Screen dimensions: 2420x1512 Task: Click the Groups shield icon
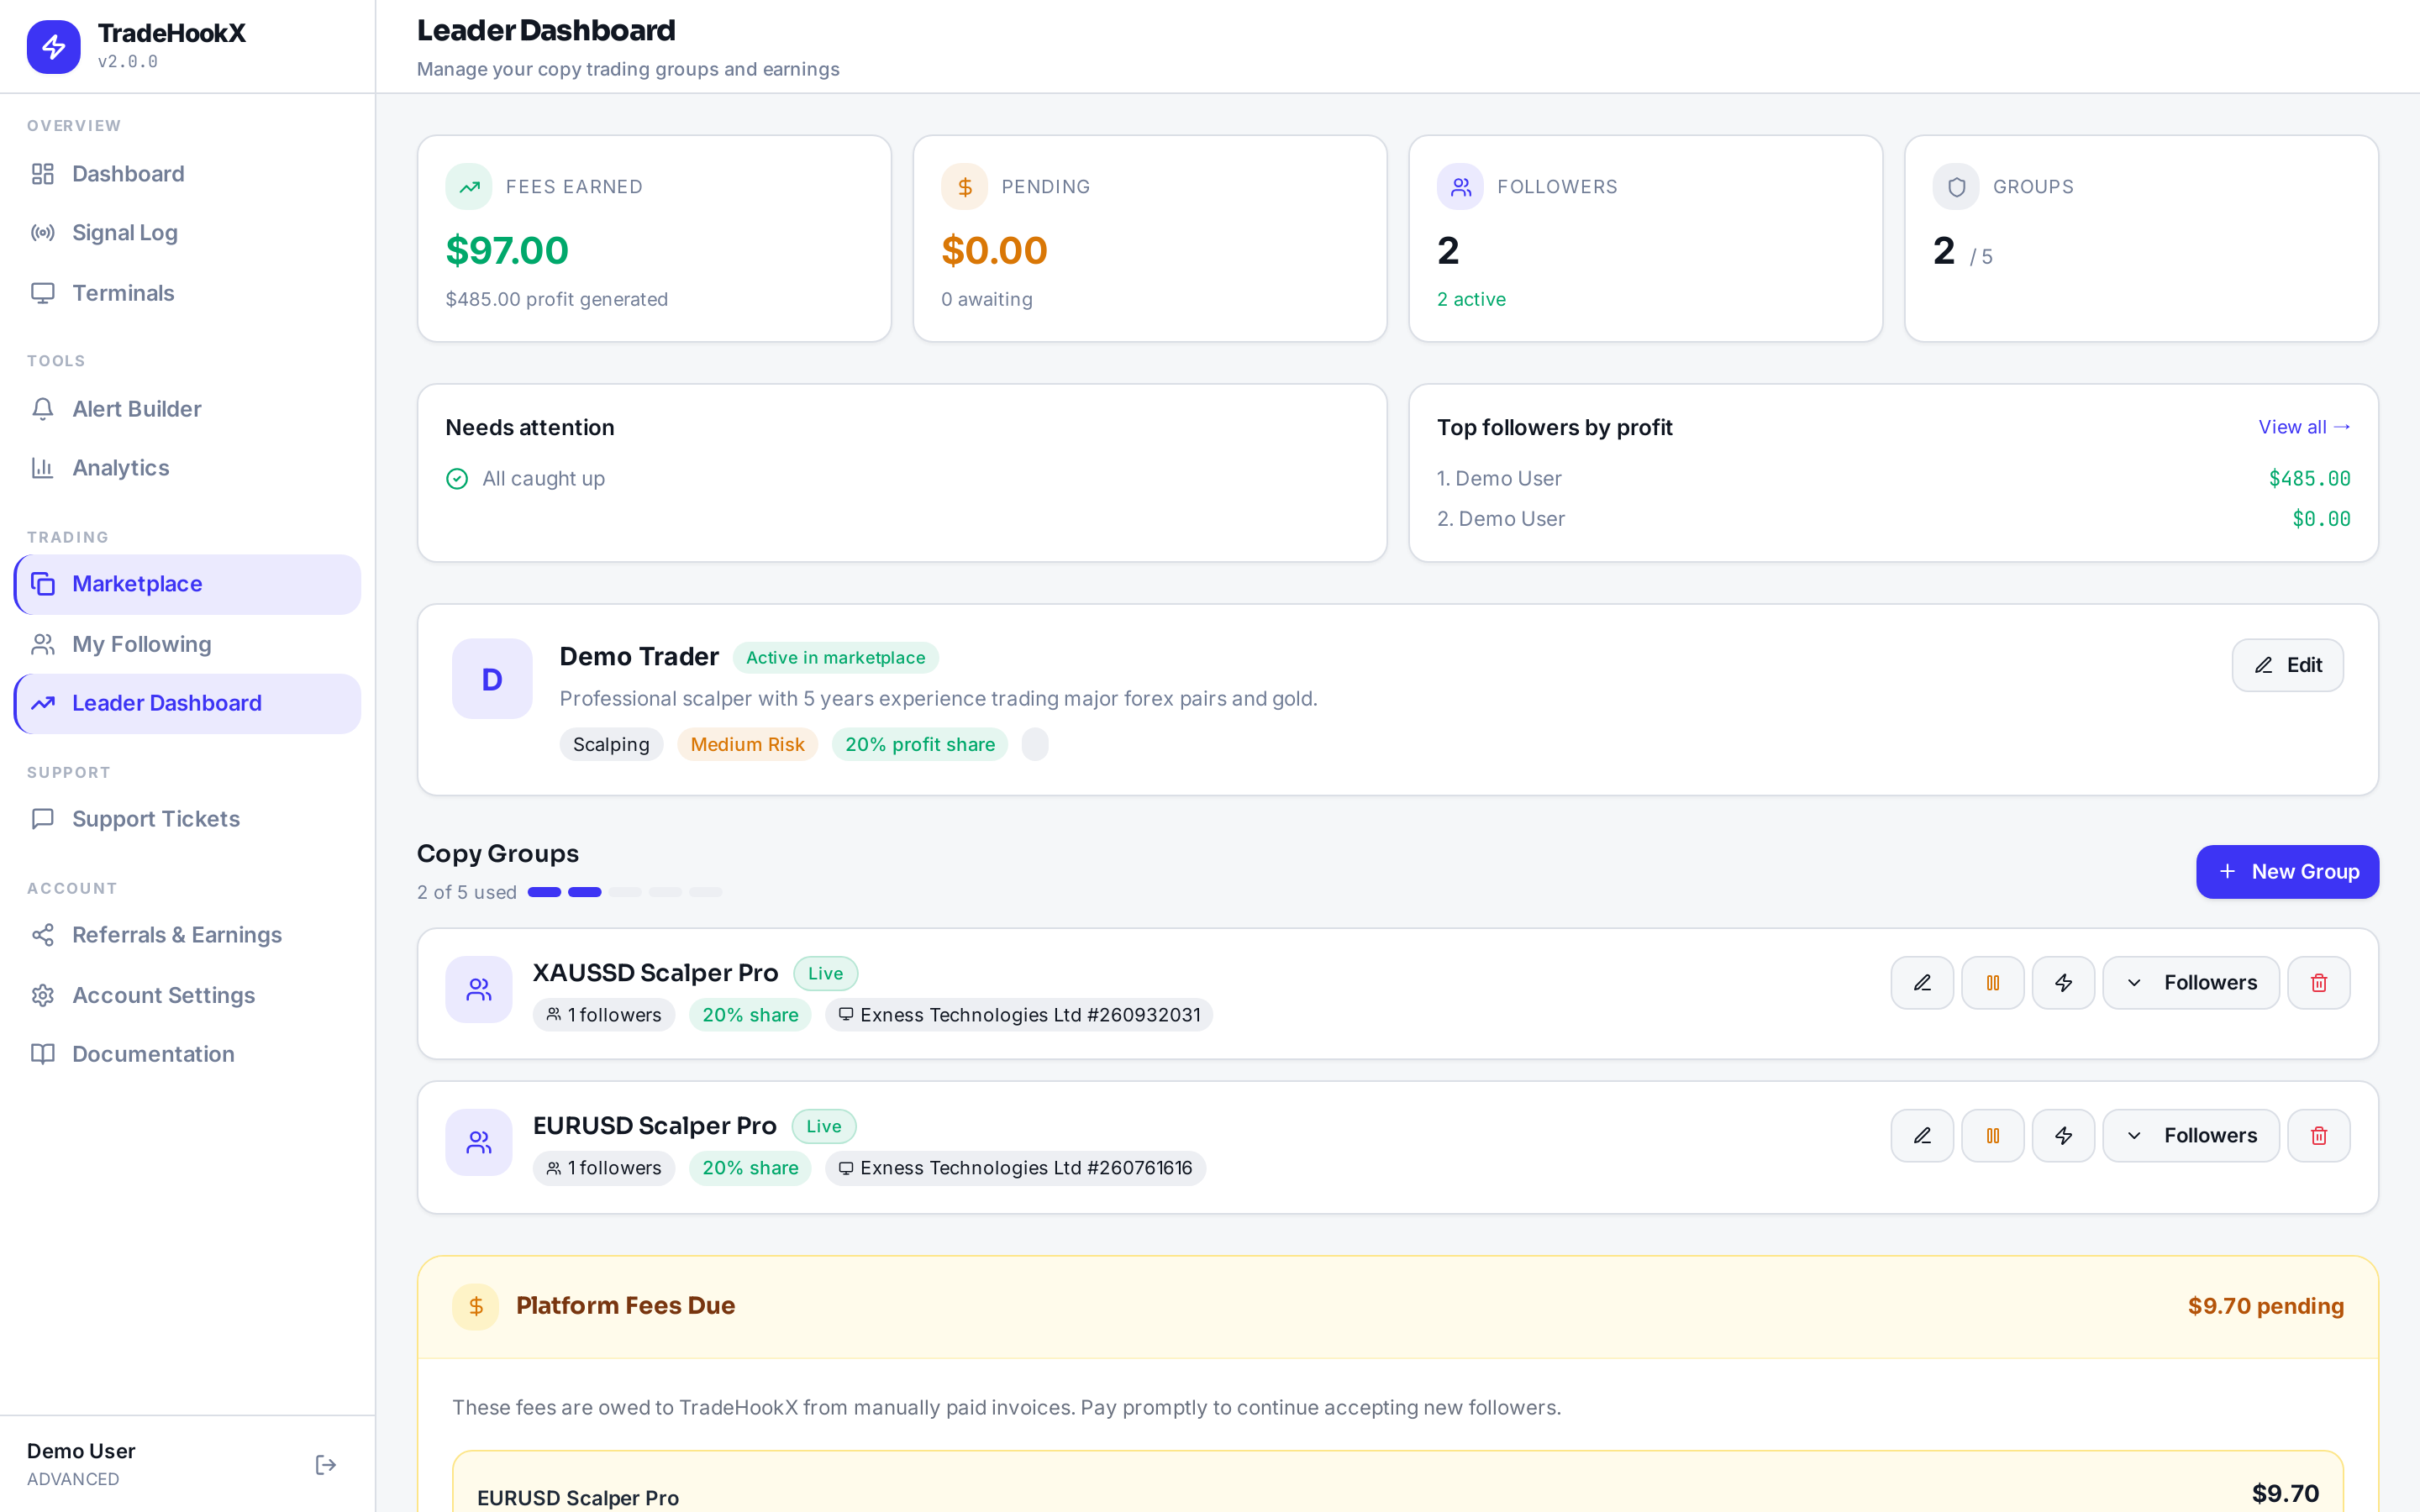click(x=1956, y=187)
